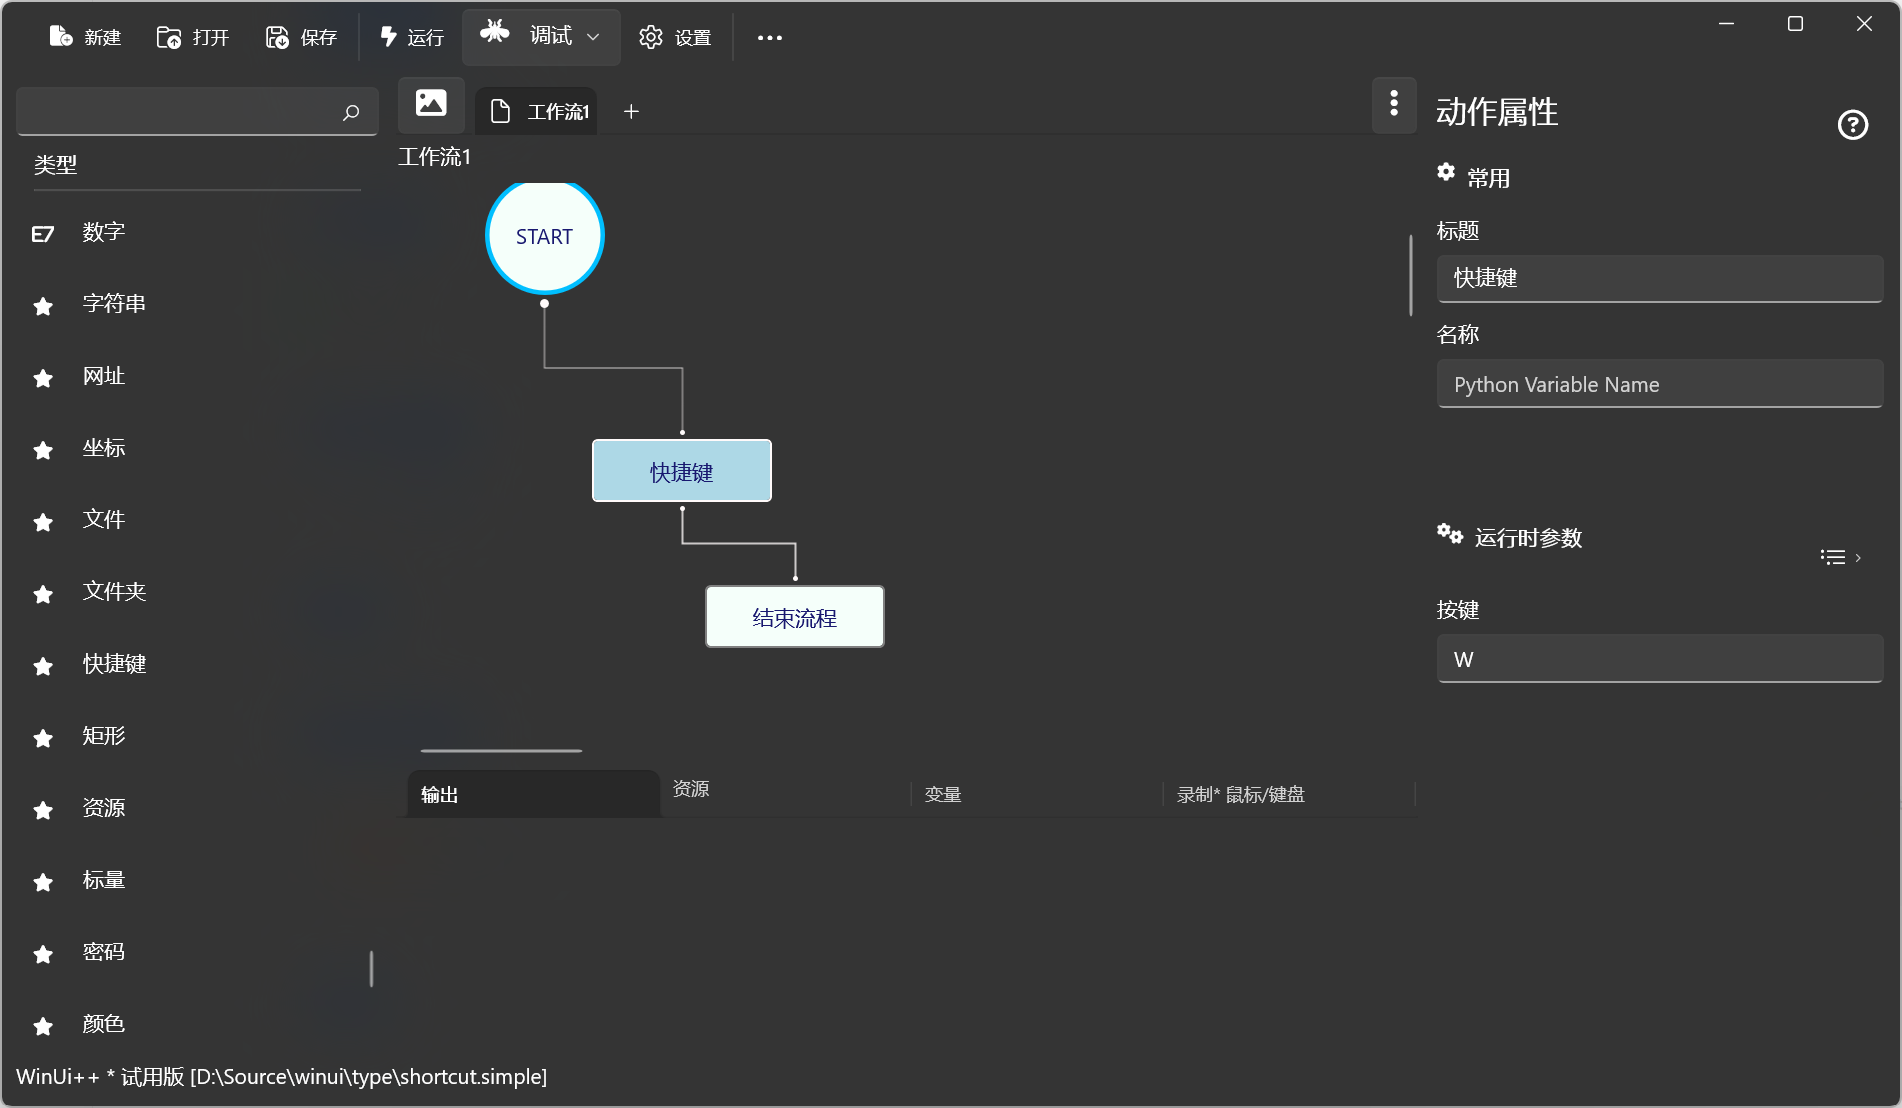Open the toolbar overflow ellipsis menu
1902x1108 pixels.
769,38
